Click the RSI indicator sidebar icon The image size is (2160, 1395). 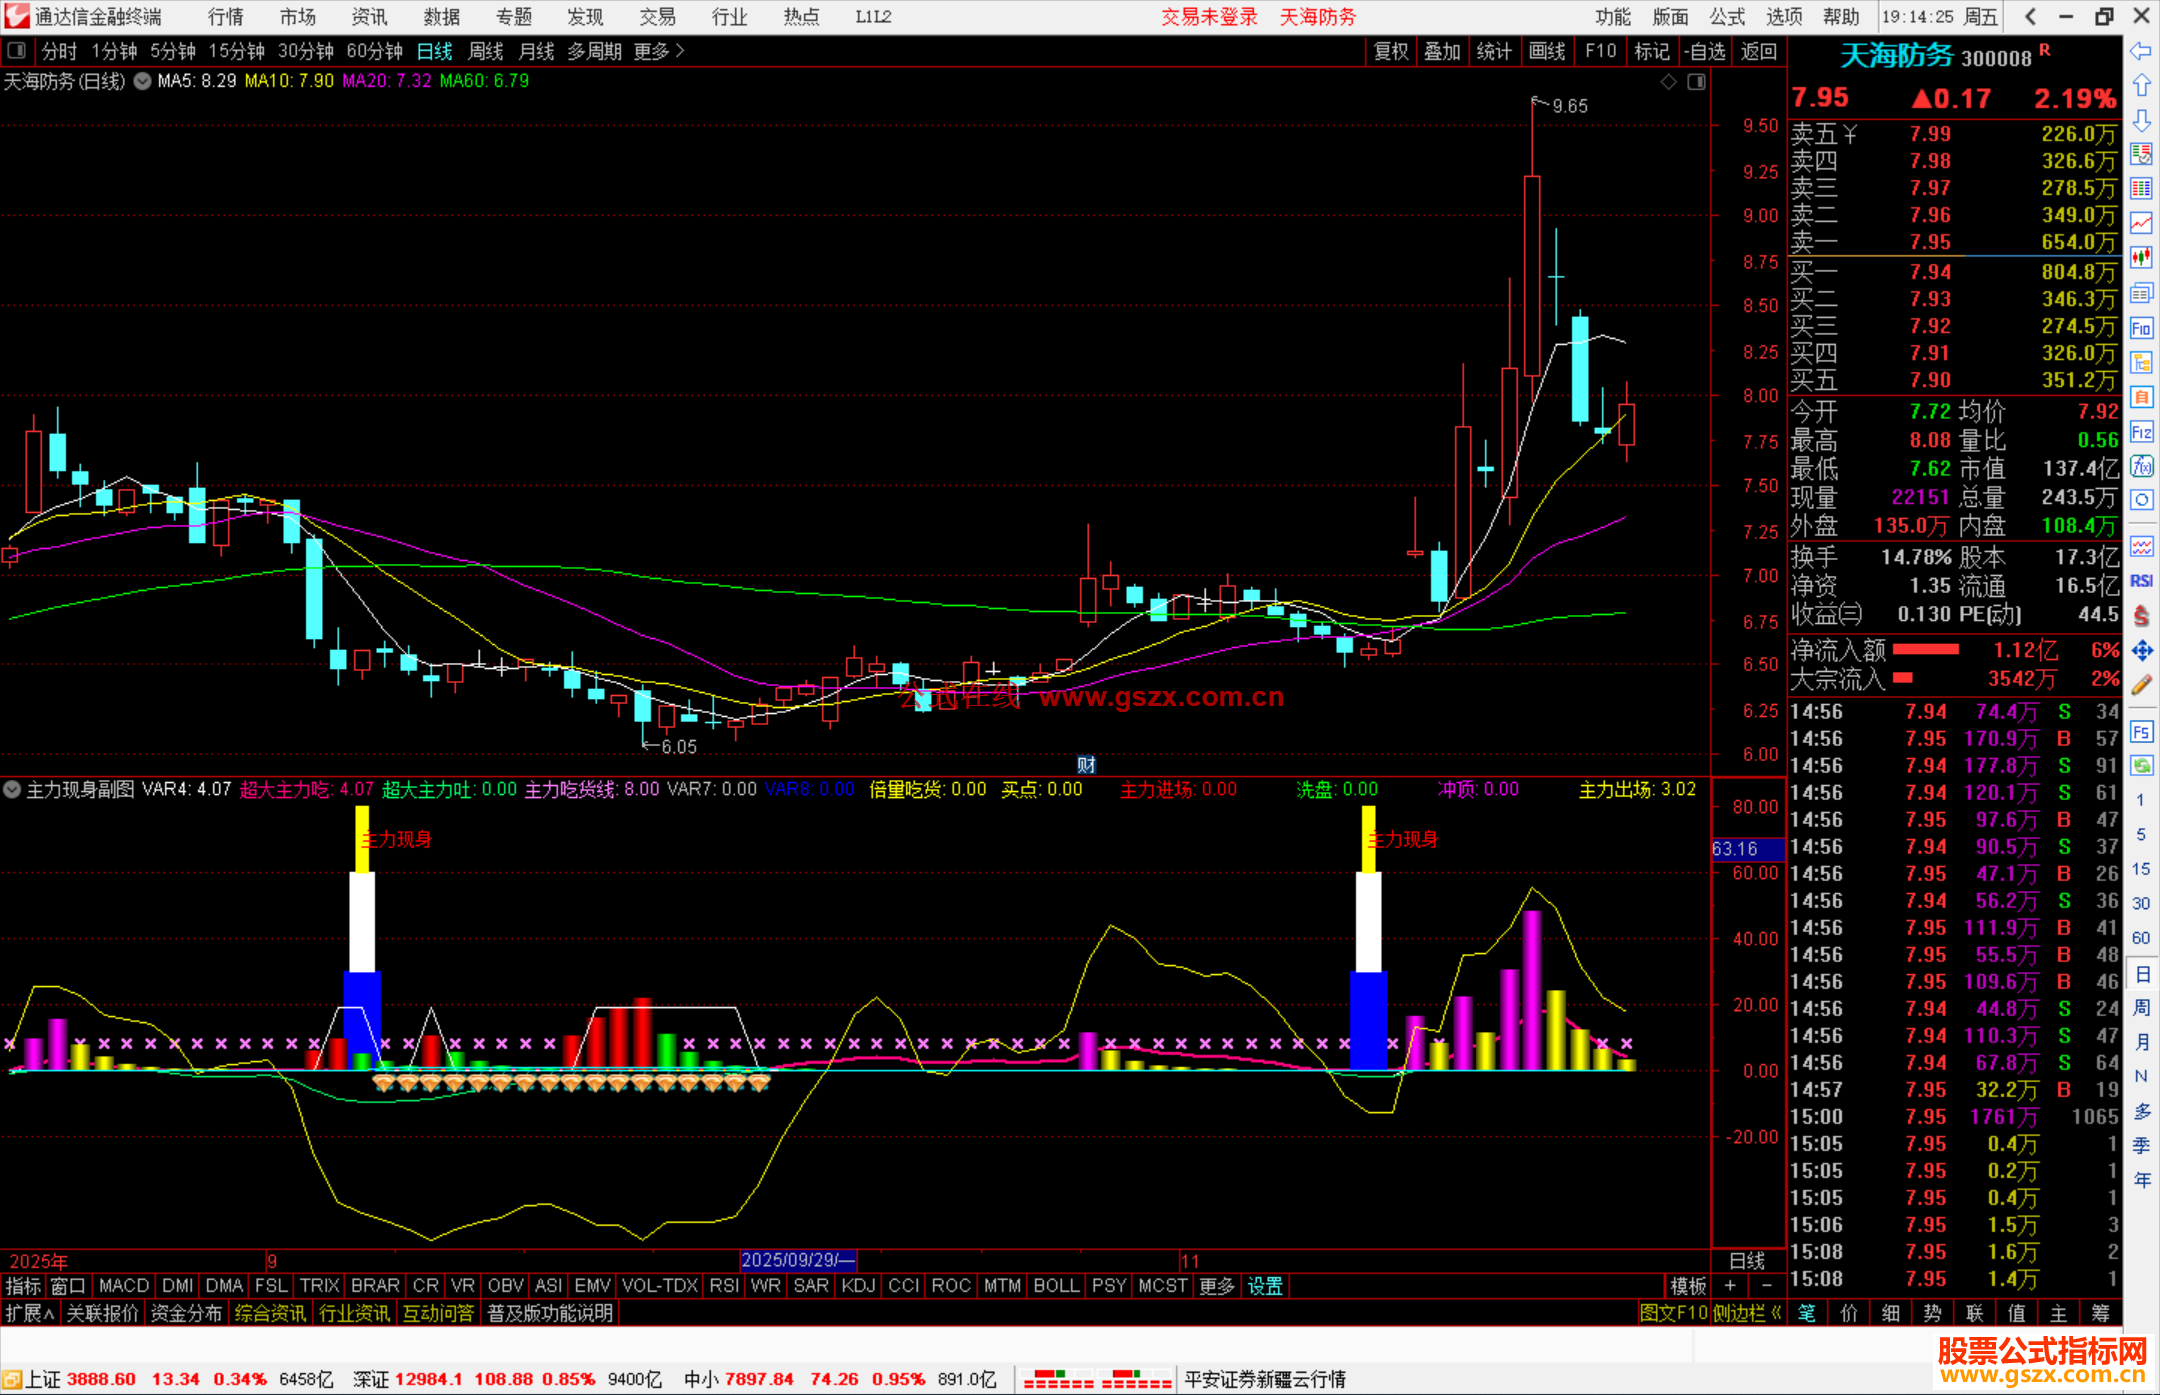pos(2141,581)
